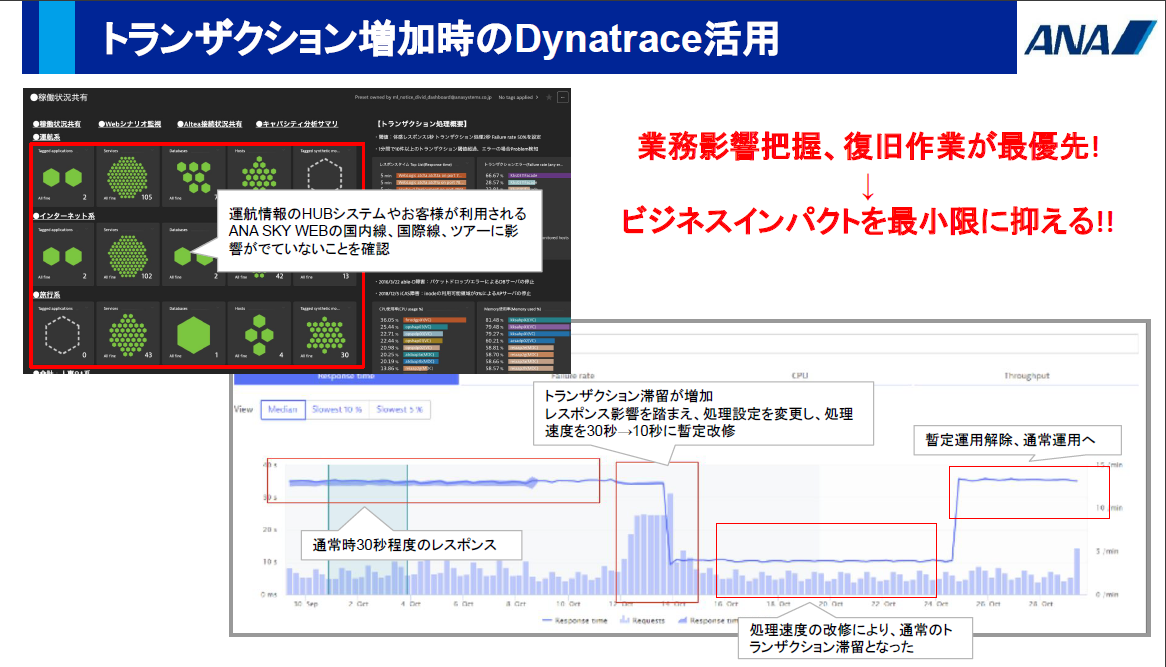
Task: Click the red text 業務影響把握、復旧作業が最優先!
Action: 868,147
